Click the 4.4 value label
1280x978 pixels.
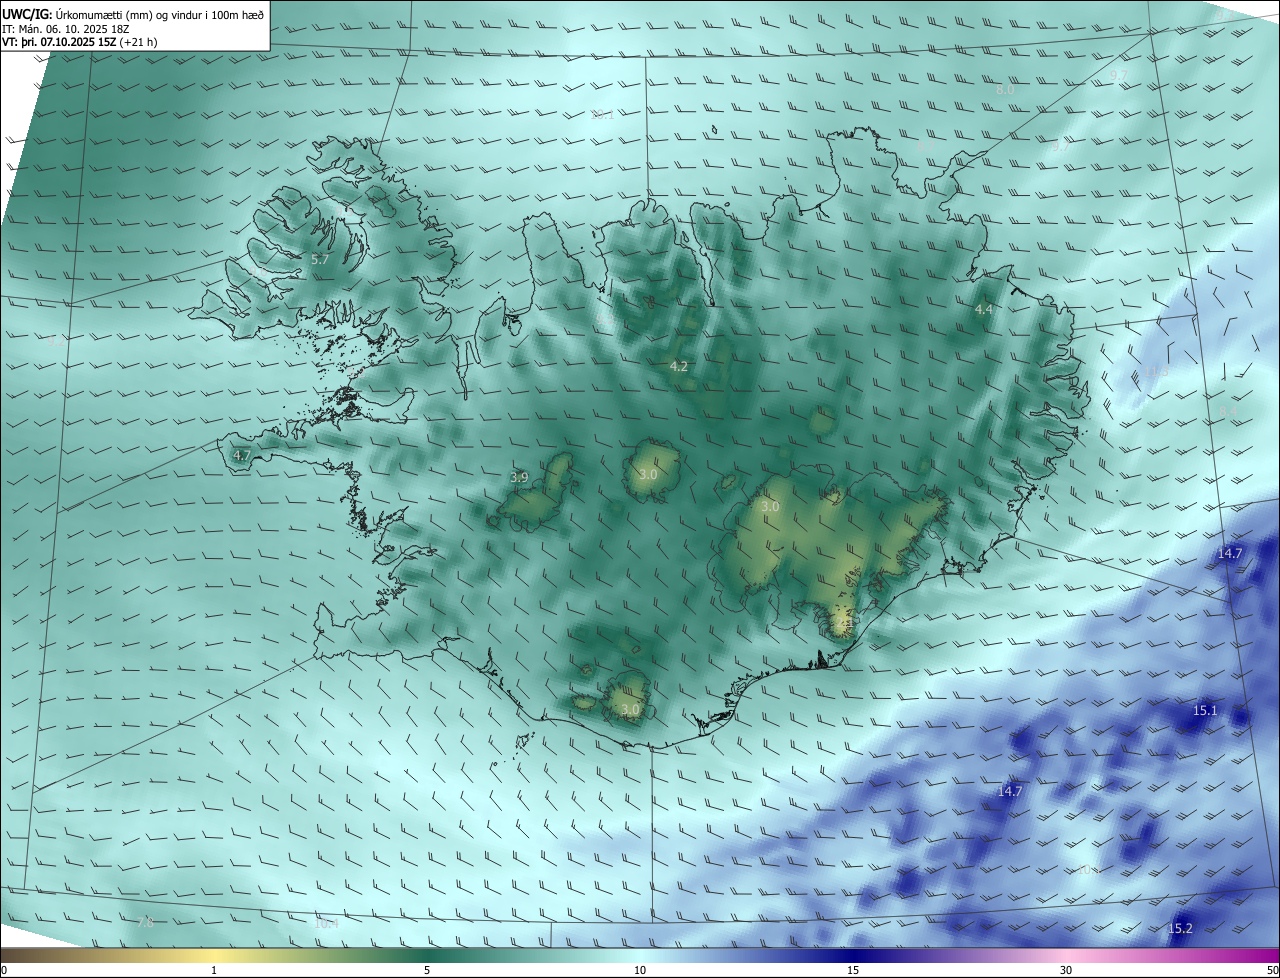[984, 310]
